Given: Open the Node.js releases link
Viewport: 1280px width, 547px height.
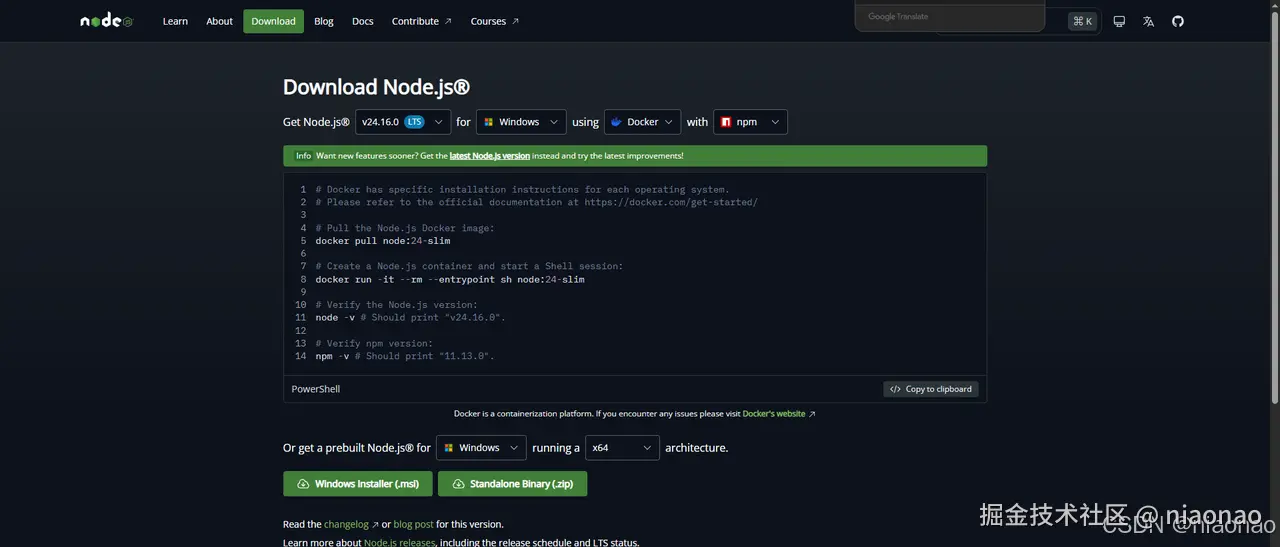Looking at the screenshot, I should coord(400,542).
